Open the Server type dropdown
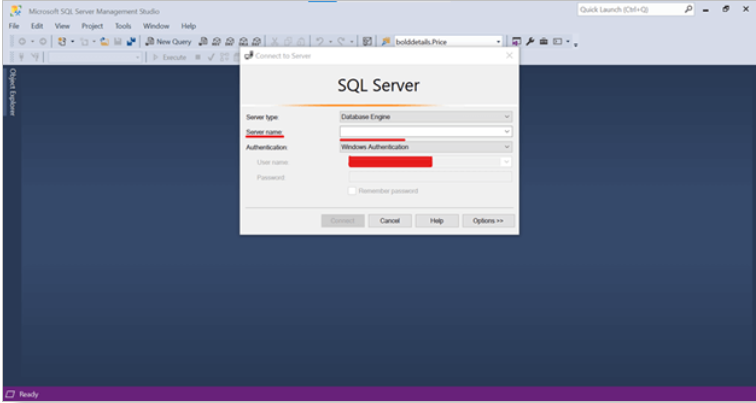This screenshot has height=403, width=756. click(507, 117)
